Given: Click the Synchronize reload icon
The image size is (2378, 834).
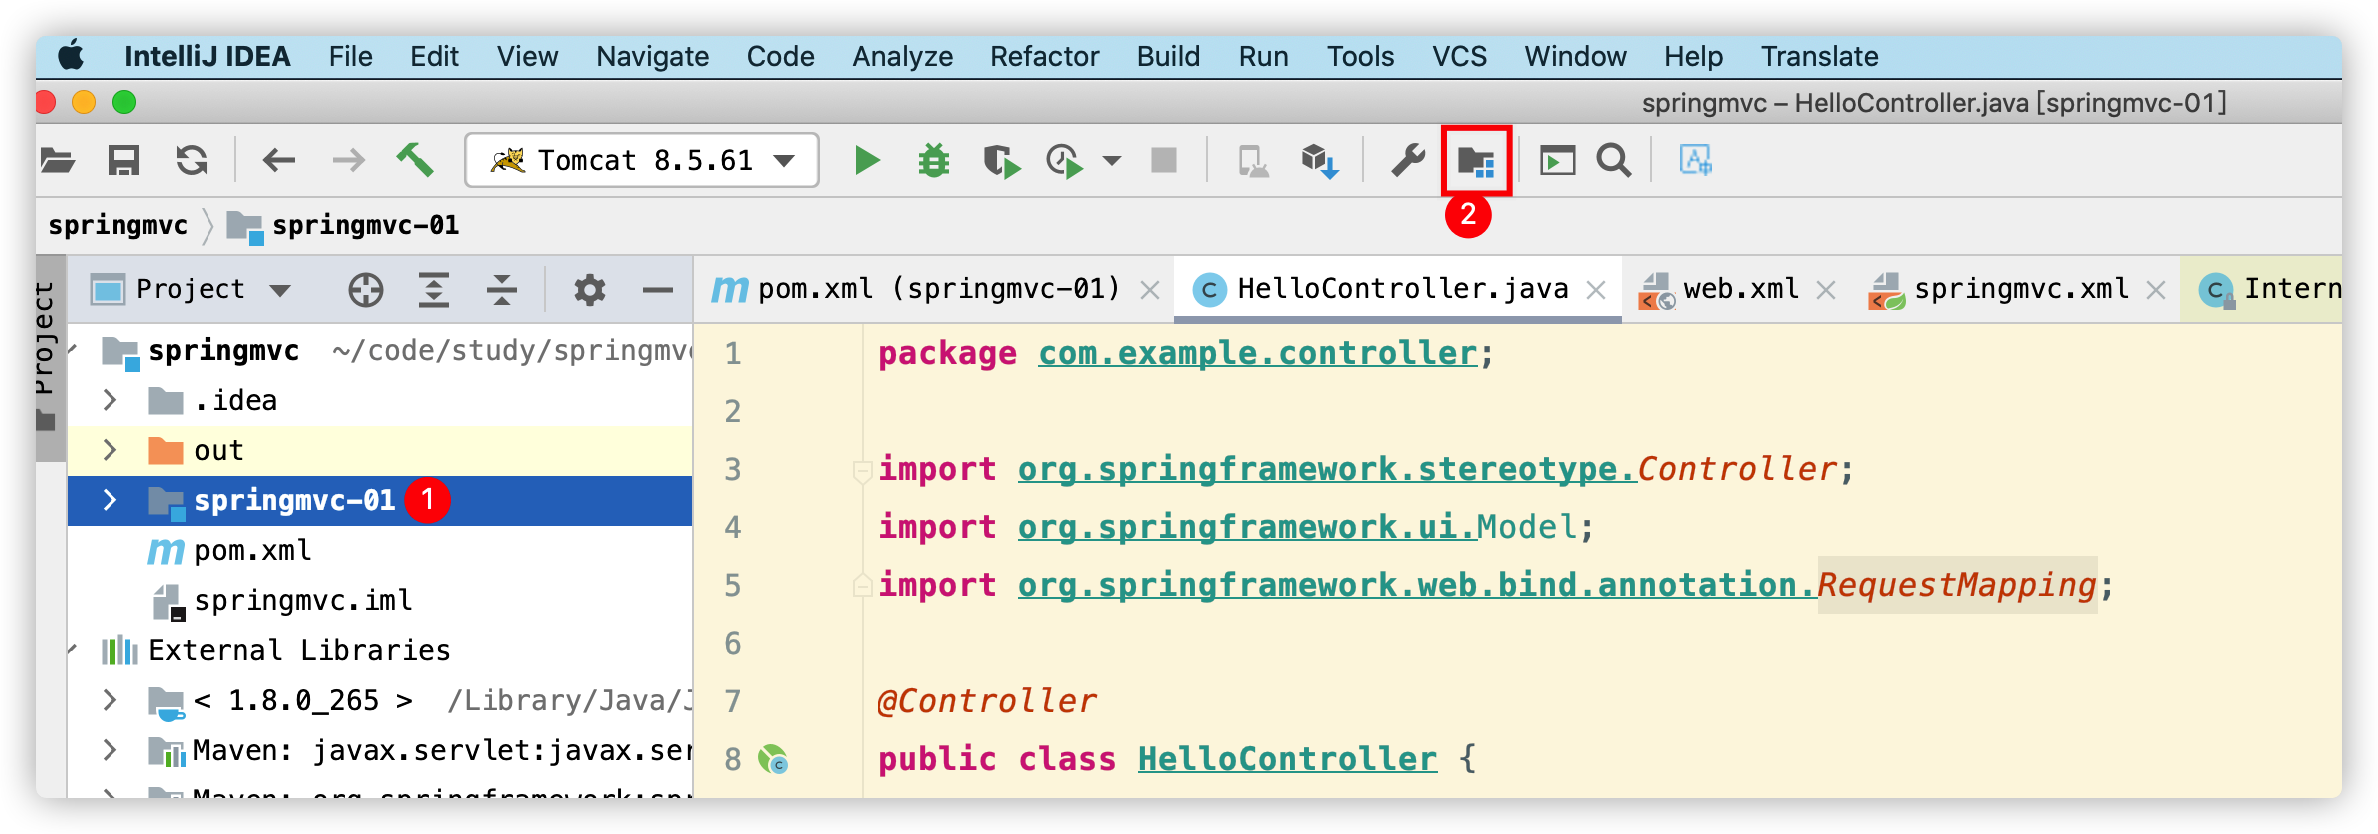Looking at the screenshot, I should tap(192, 160).
